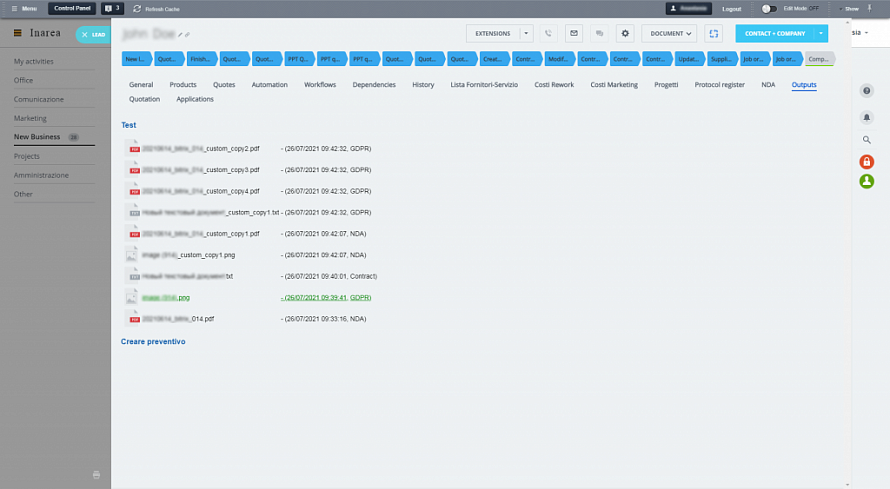
Task: Open the notifications bell icon
Action: pos(866,116)
